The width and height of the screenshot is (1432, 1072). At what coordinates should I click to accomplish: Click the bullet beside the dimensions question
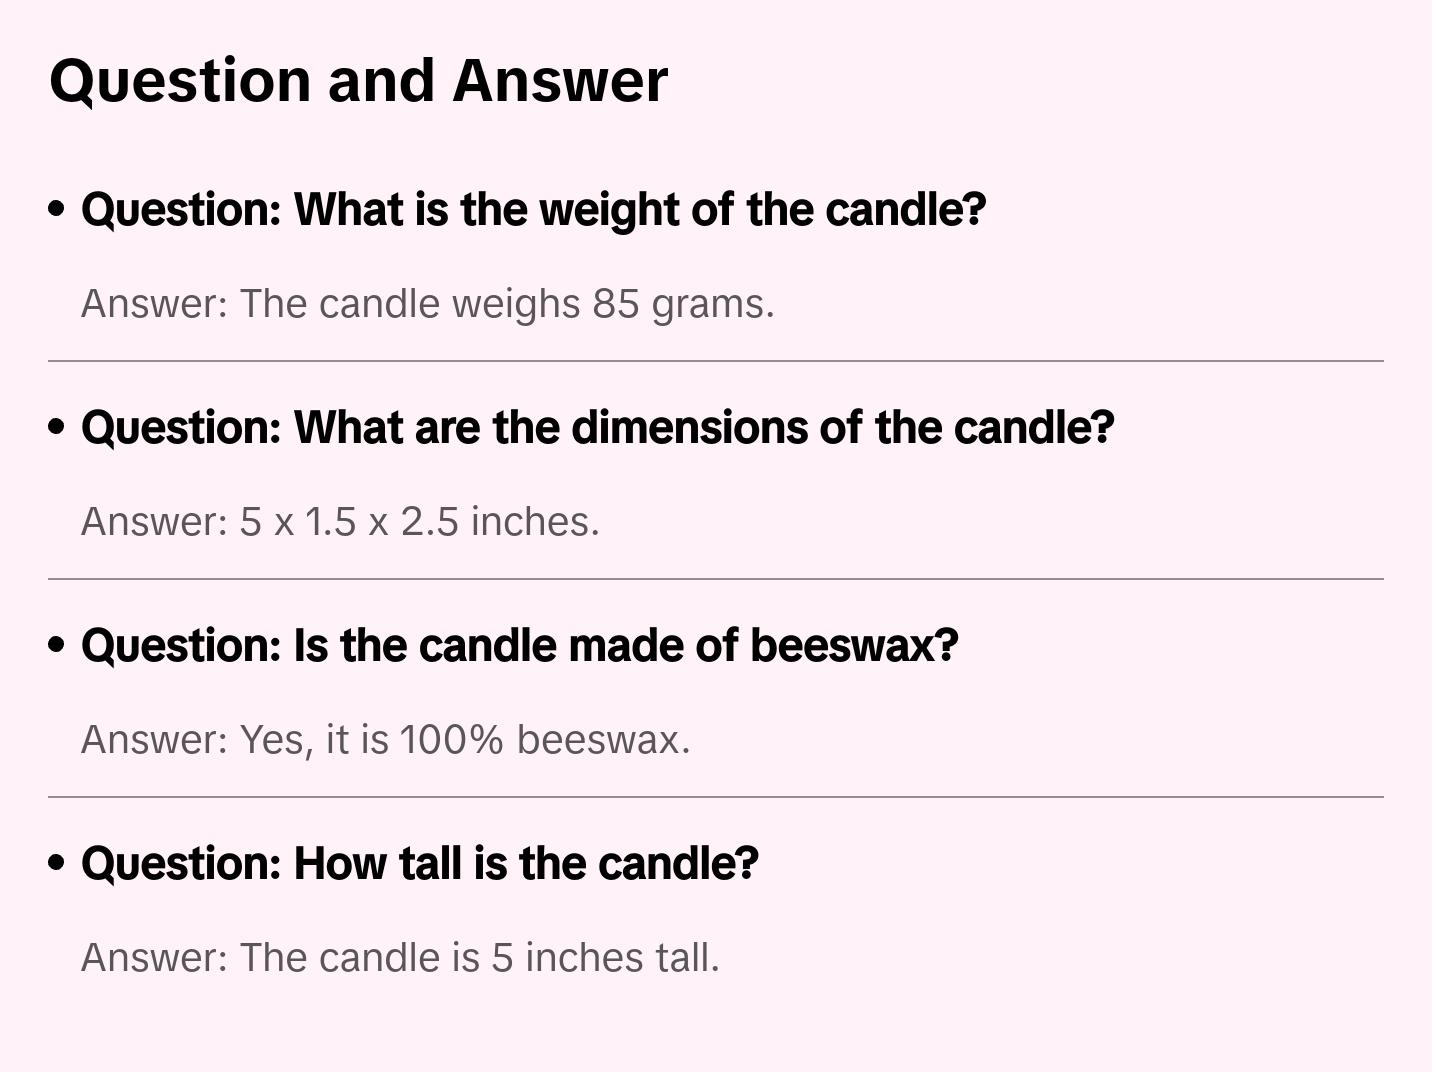click(x=57, y=428)
